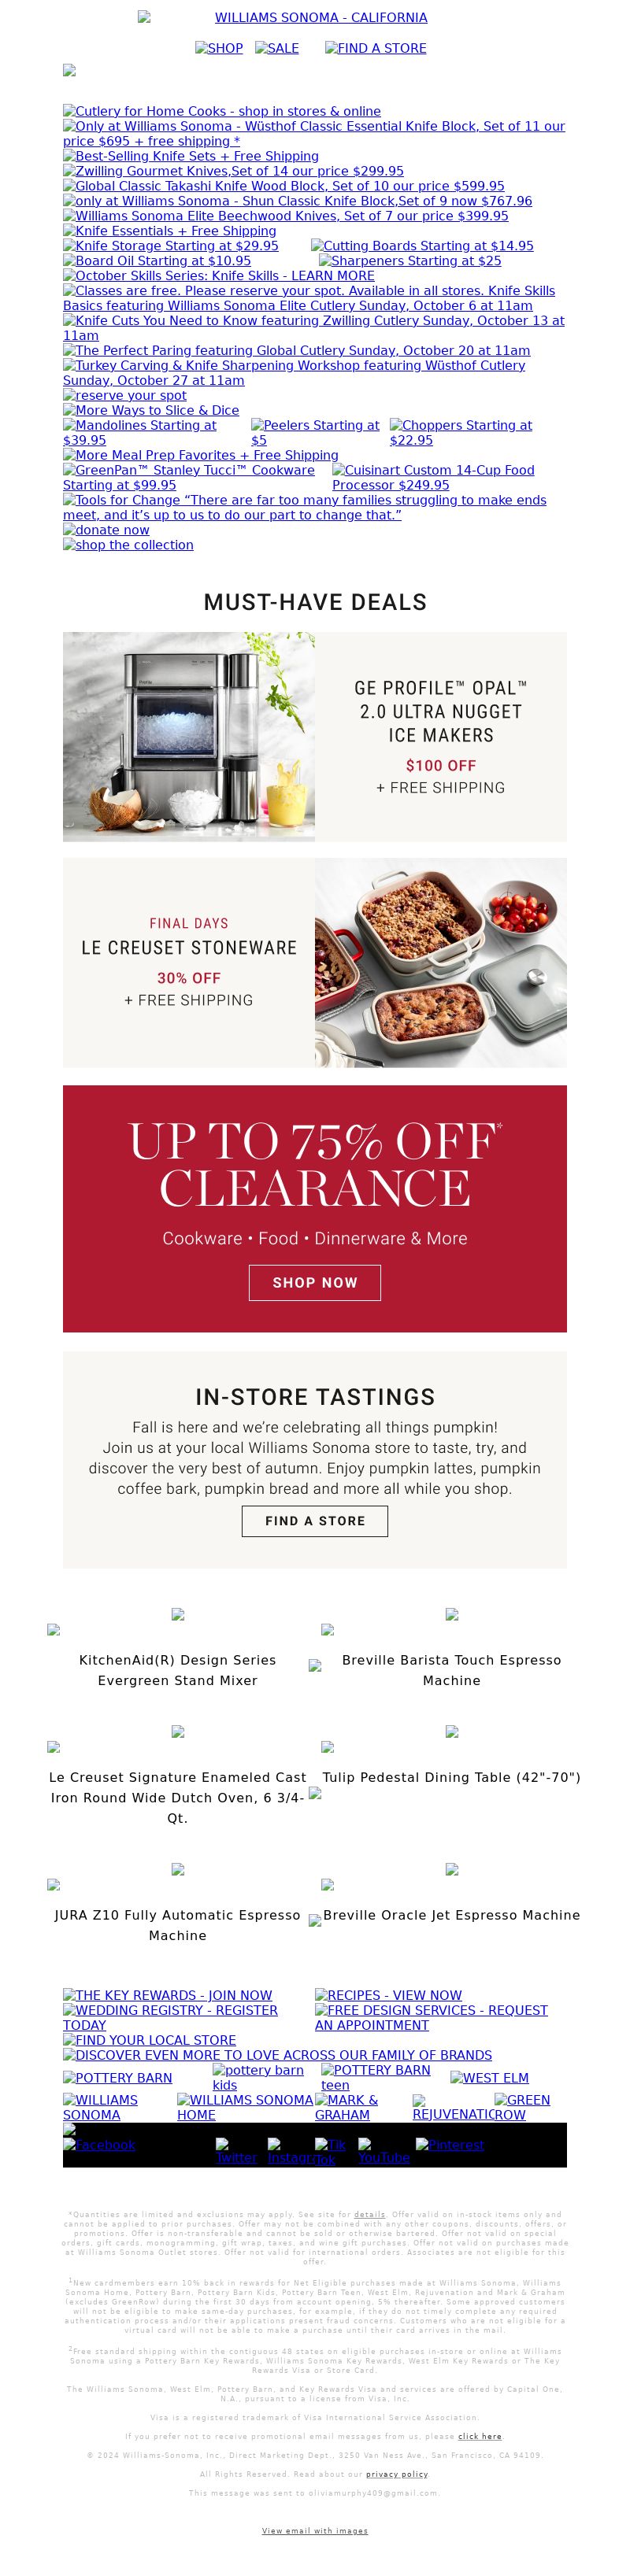The image size is (630, 2576).
Task: Open the SHOP navigation item
Action: coord(219,48)
